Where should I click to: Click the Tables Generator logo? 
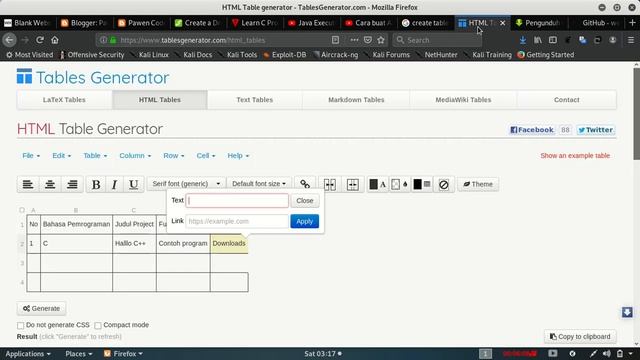[93, 77]
